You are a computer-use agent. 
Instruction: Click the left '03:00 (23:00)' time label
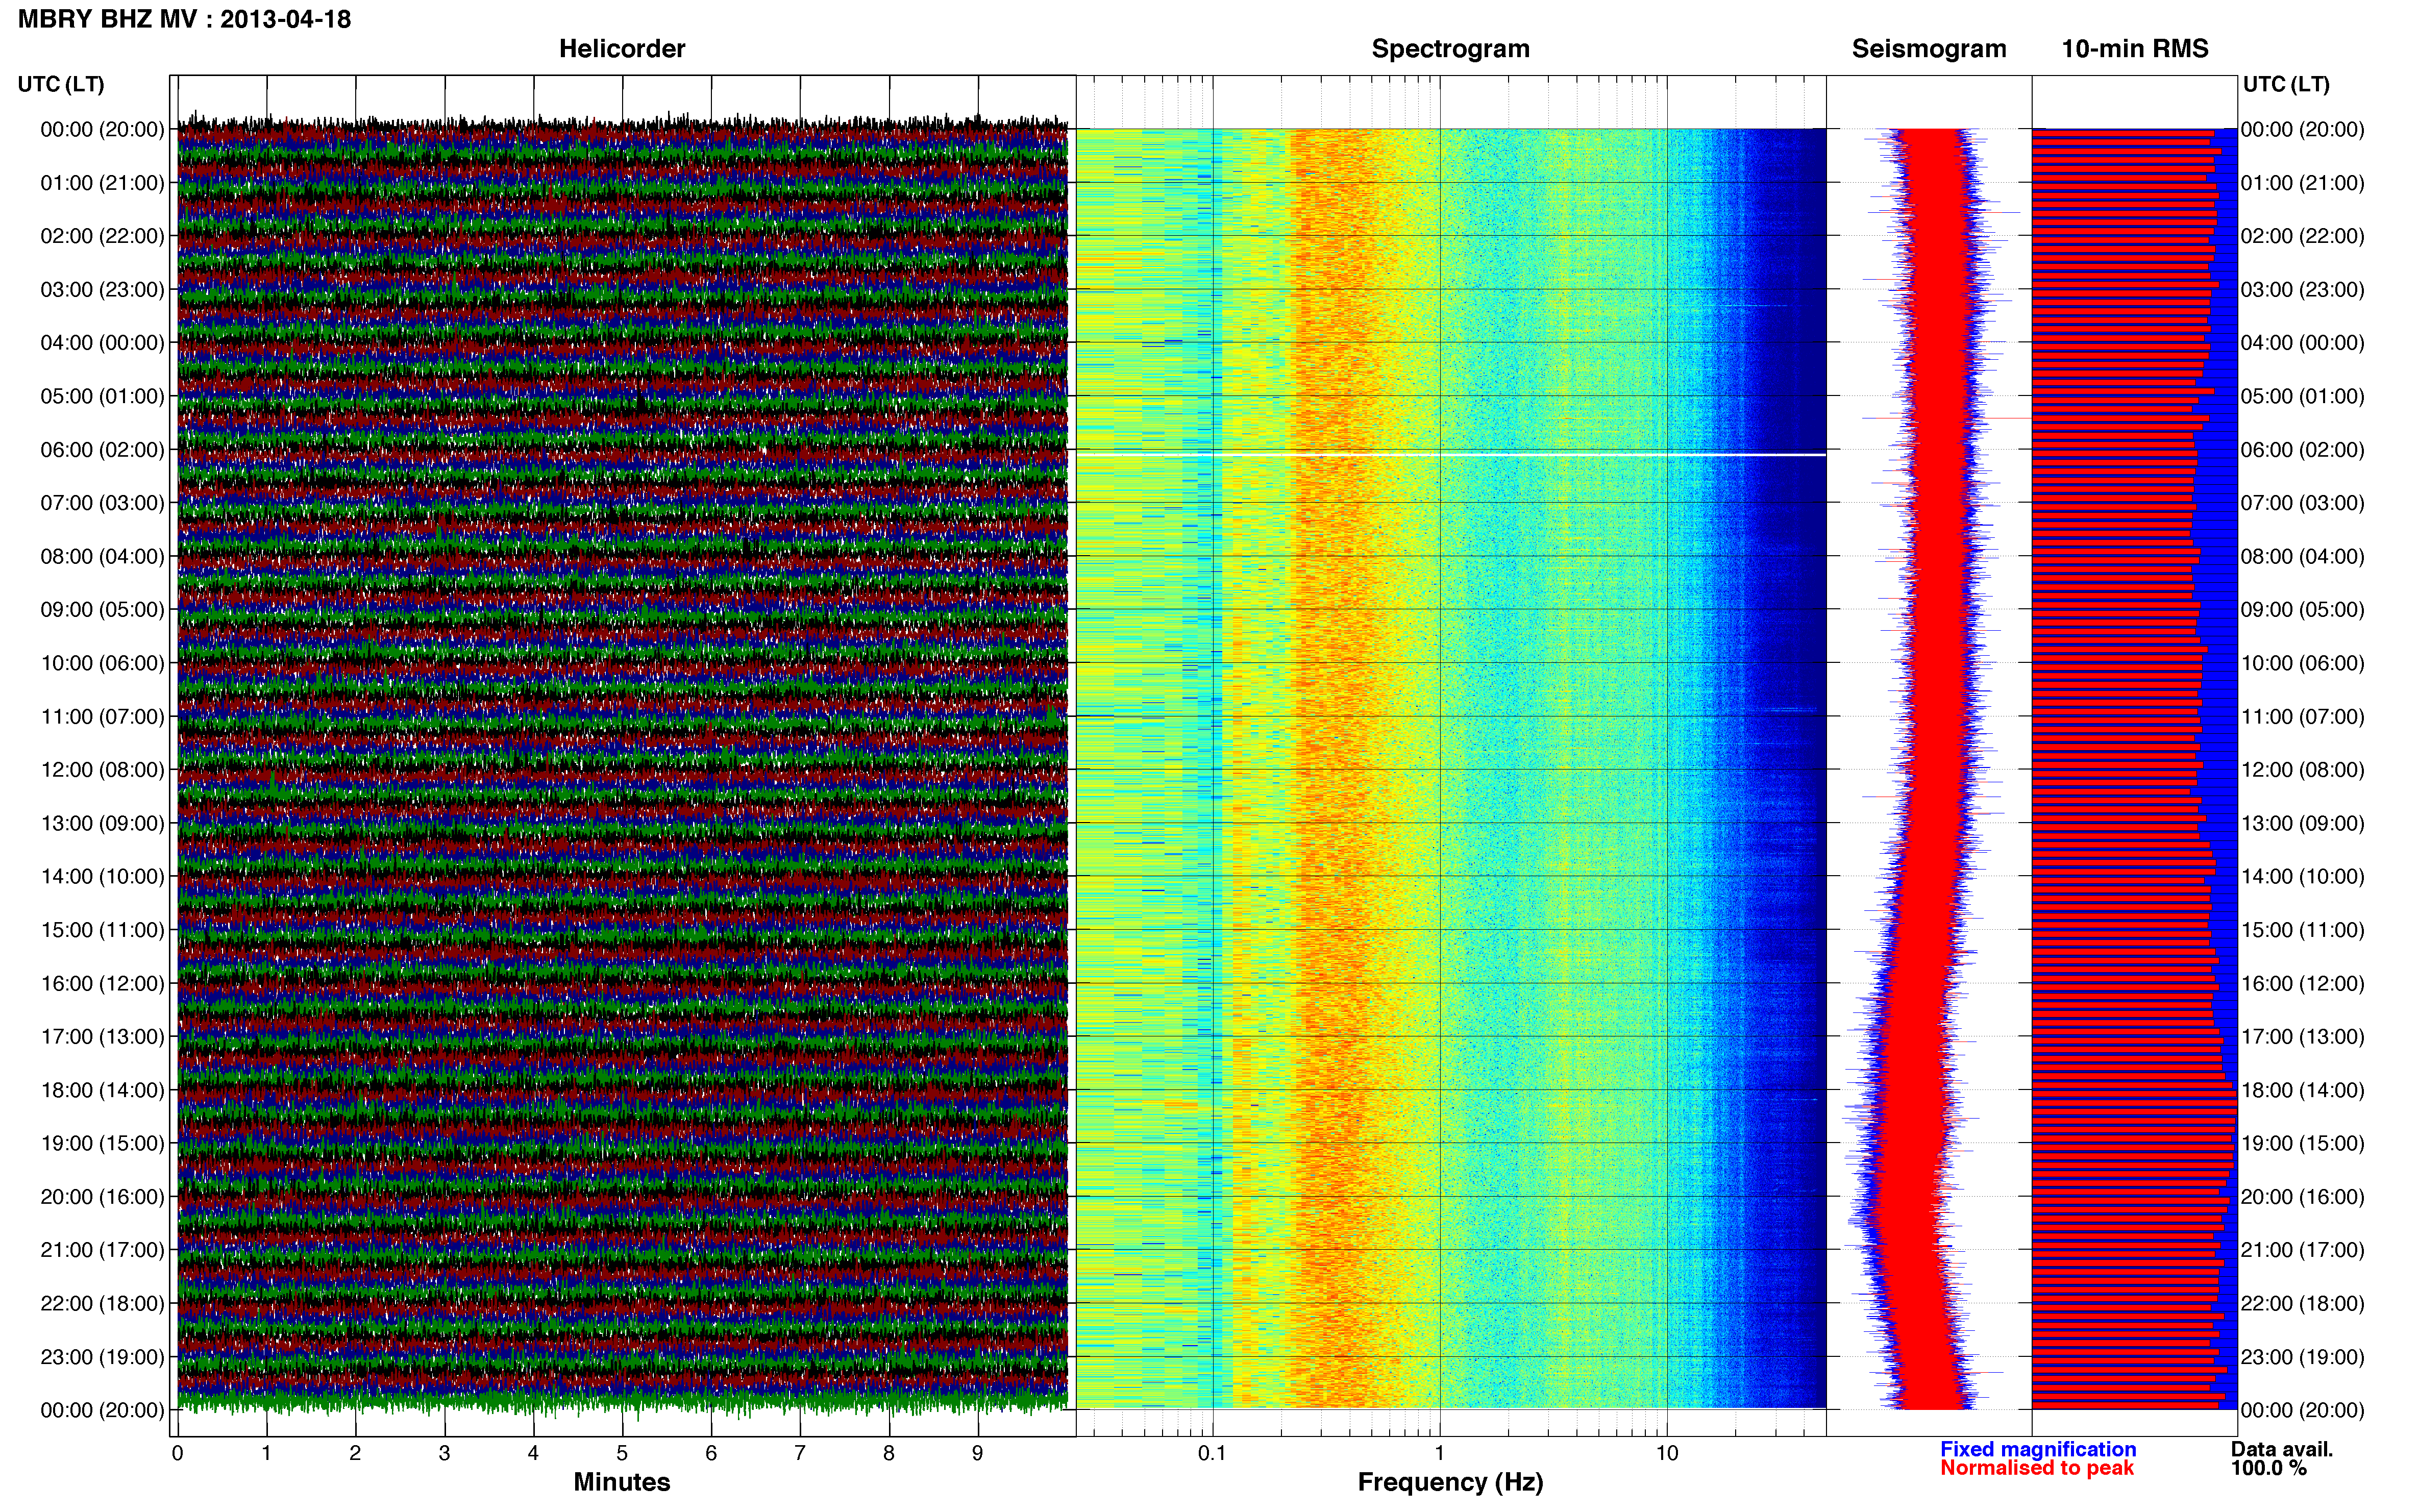click(x=102, y=289)
